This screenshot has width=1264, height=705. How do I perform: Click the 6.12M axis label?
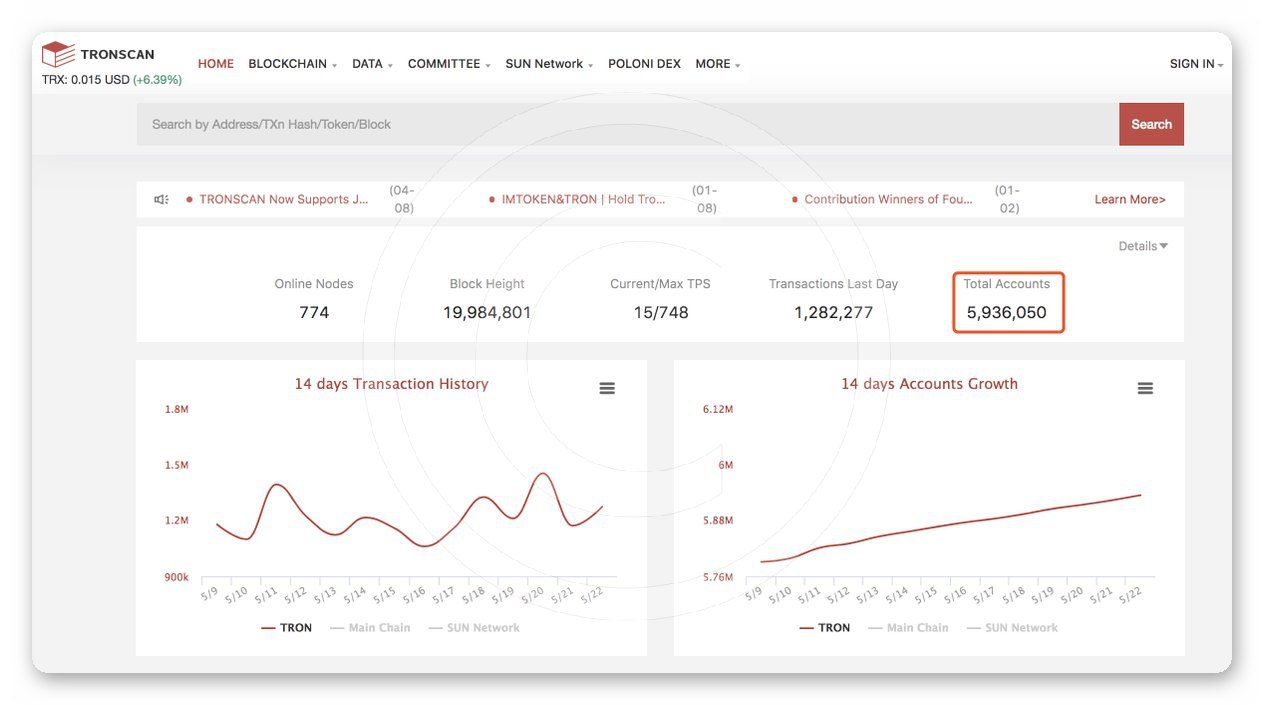[x=718, y=409]
